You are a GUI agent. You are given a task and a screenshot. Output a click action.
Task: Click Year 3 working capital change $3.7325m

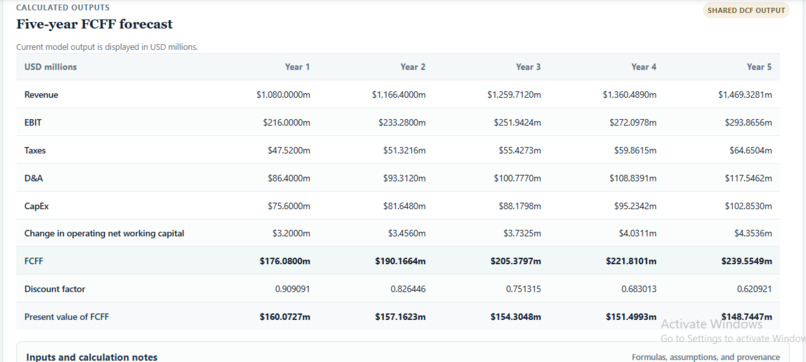(522, 233)
